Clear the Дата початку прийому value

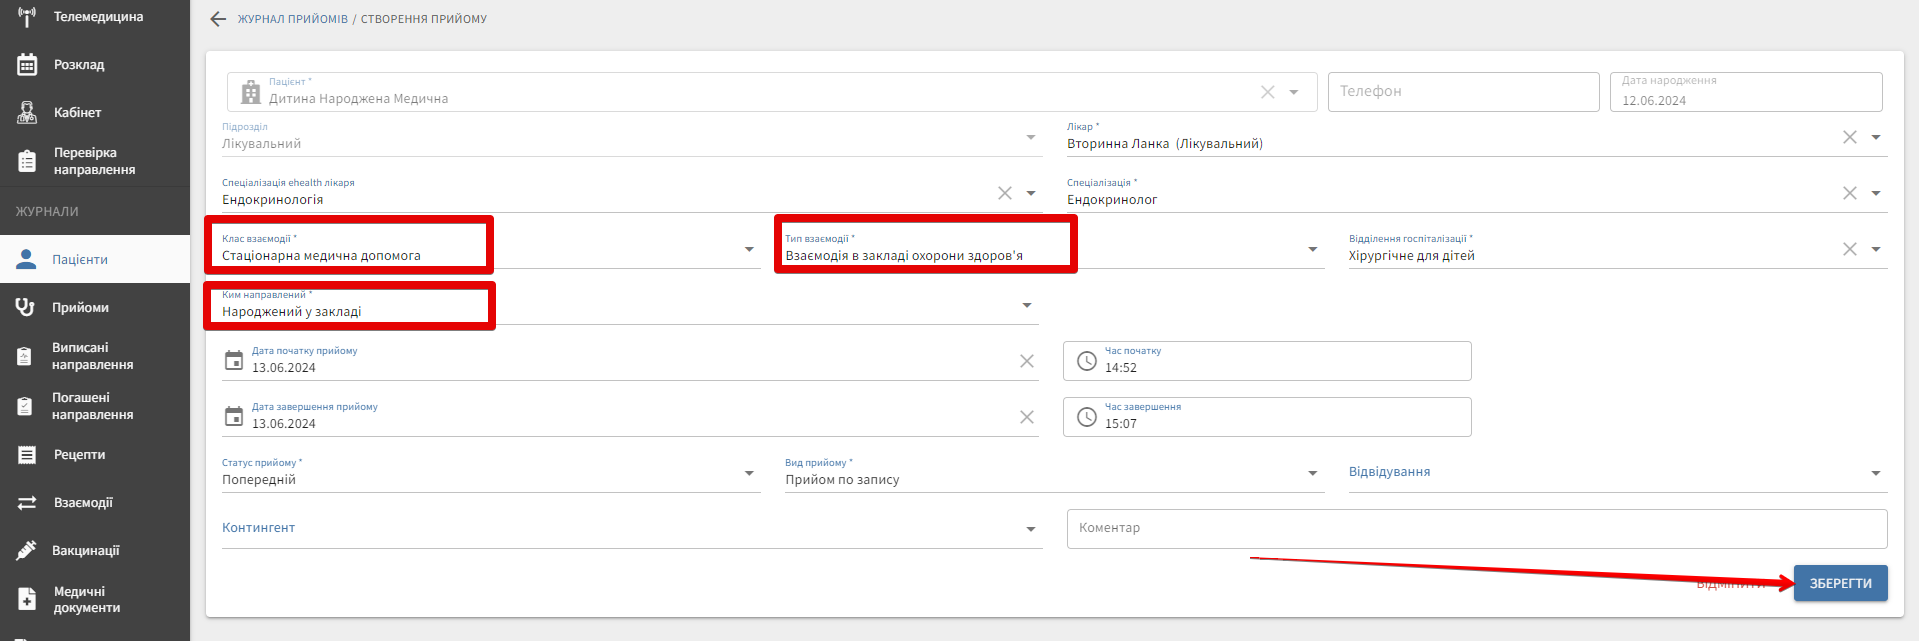pyautogui.click(x=1027, y=361)
